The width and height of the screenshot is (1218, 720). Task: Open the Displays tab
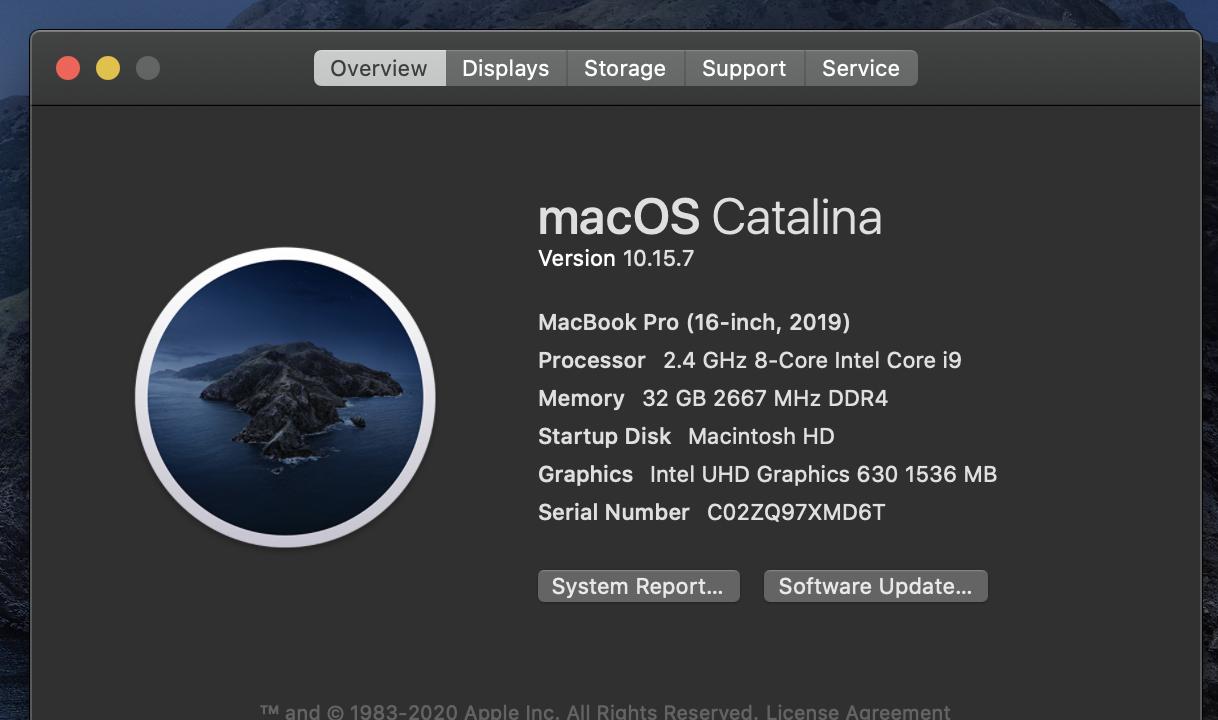pyautogui.click(x=505, y=68)
